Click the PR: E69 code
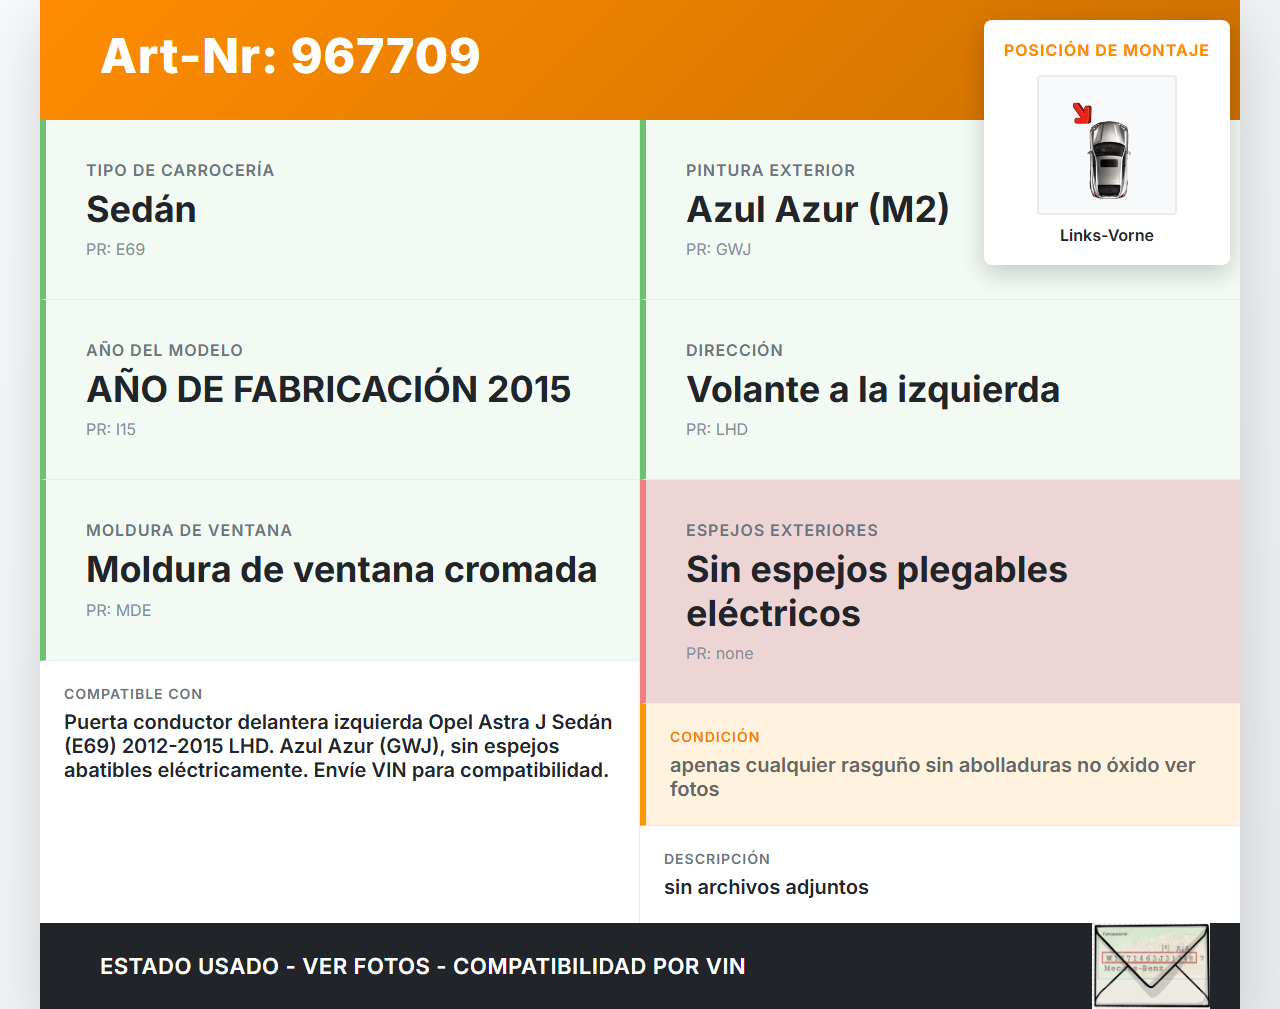Viewport: 1280px width, 1009px height. [116, 249]
